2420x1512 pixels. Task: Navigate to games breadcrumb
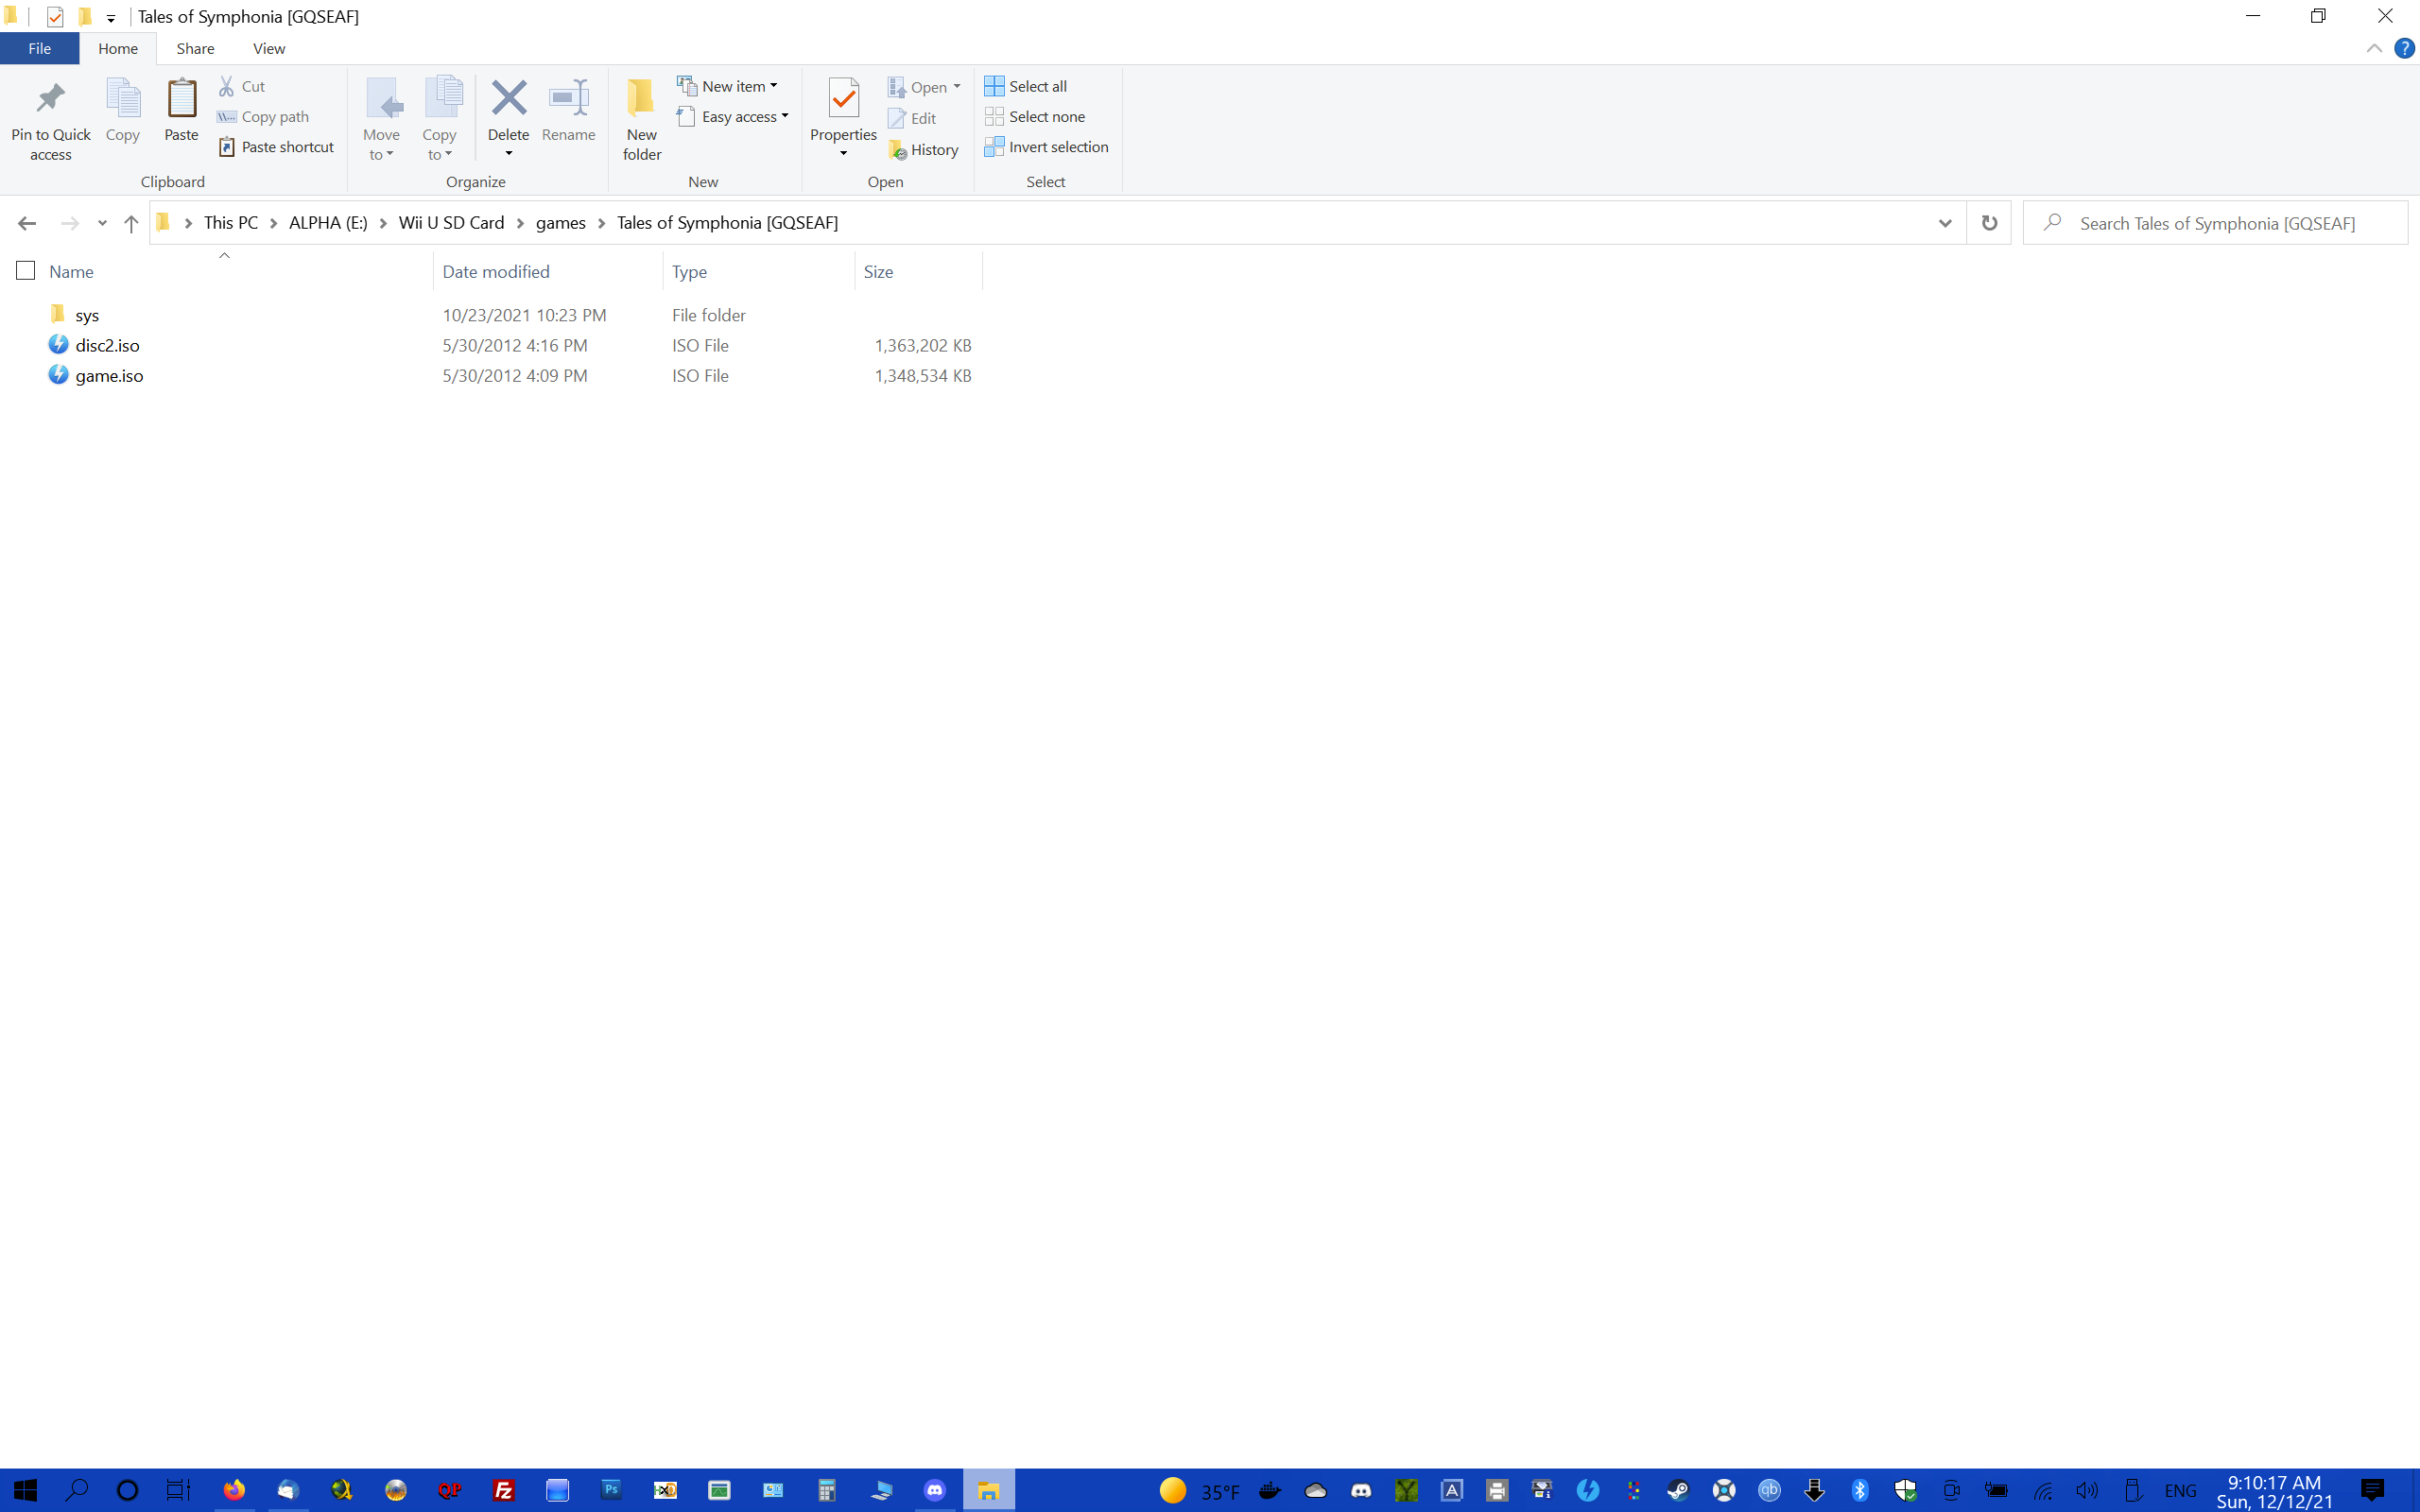561,223
